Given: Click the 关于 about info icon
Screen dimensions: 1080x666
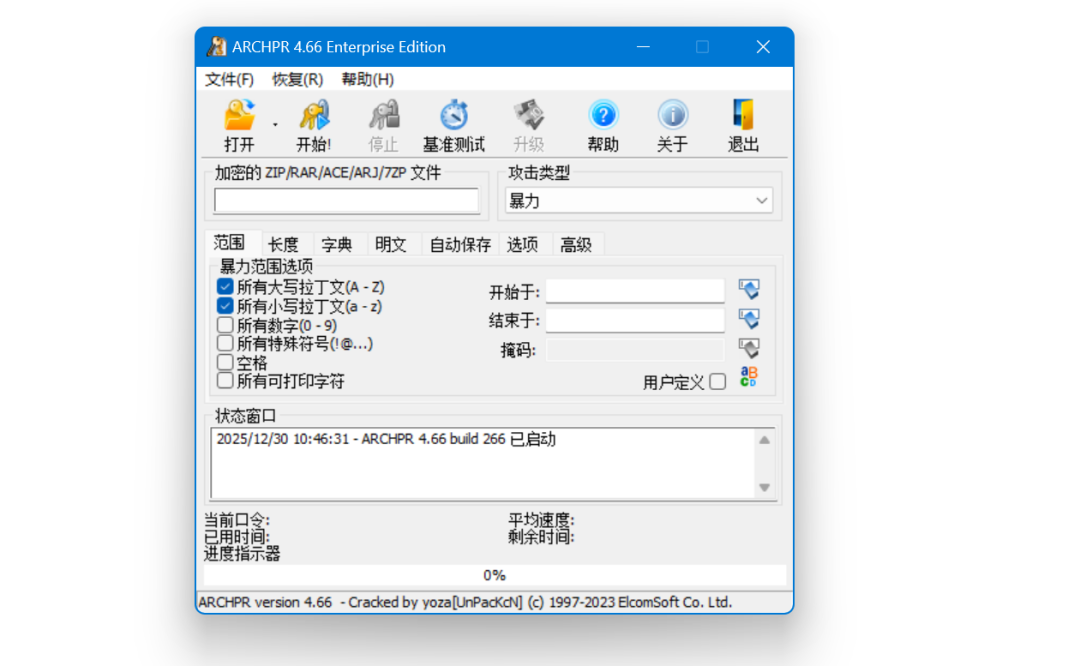Looking at the screenshot, I should 672,116.
